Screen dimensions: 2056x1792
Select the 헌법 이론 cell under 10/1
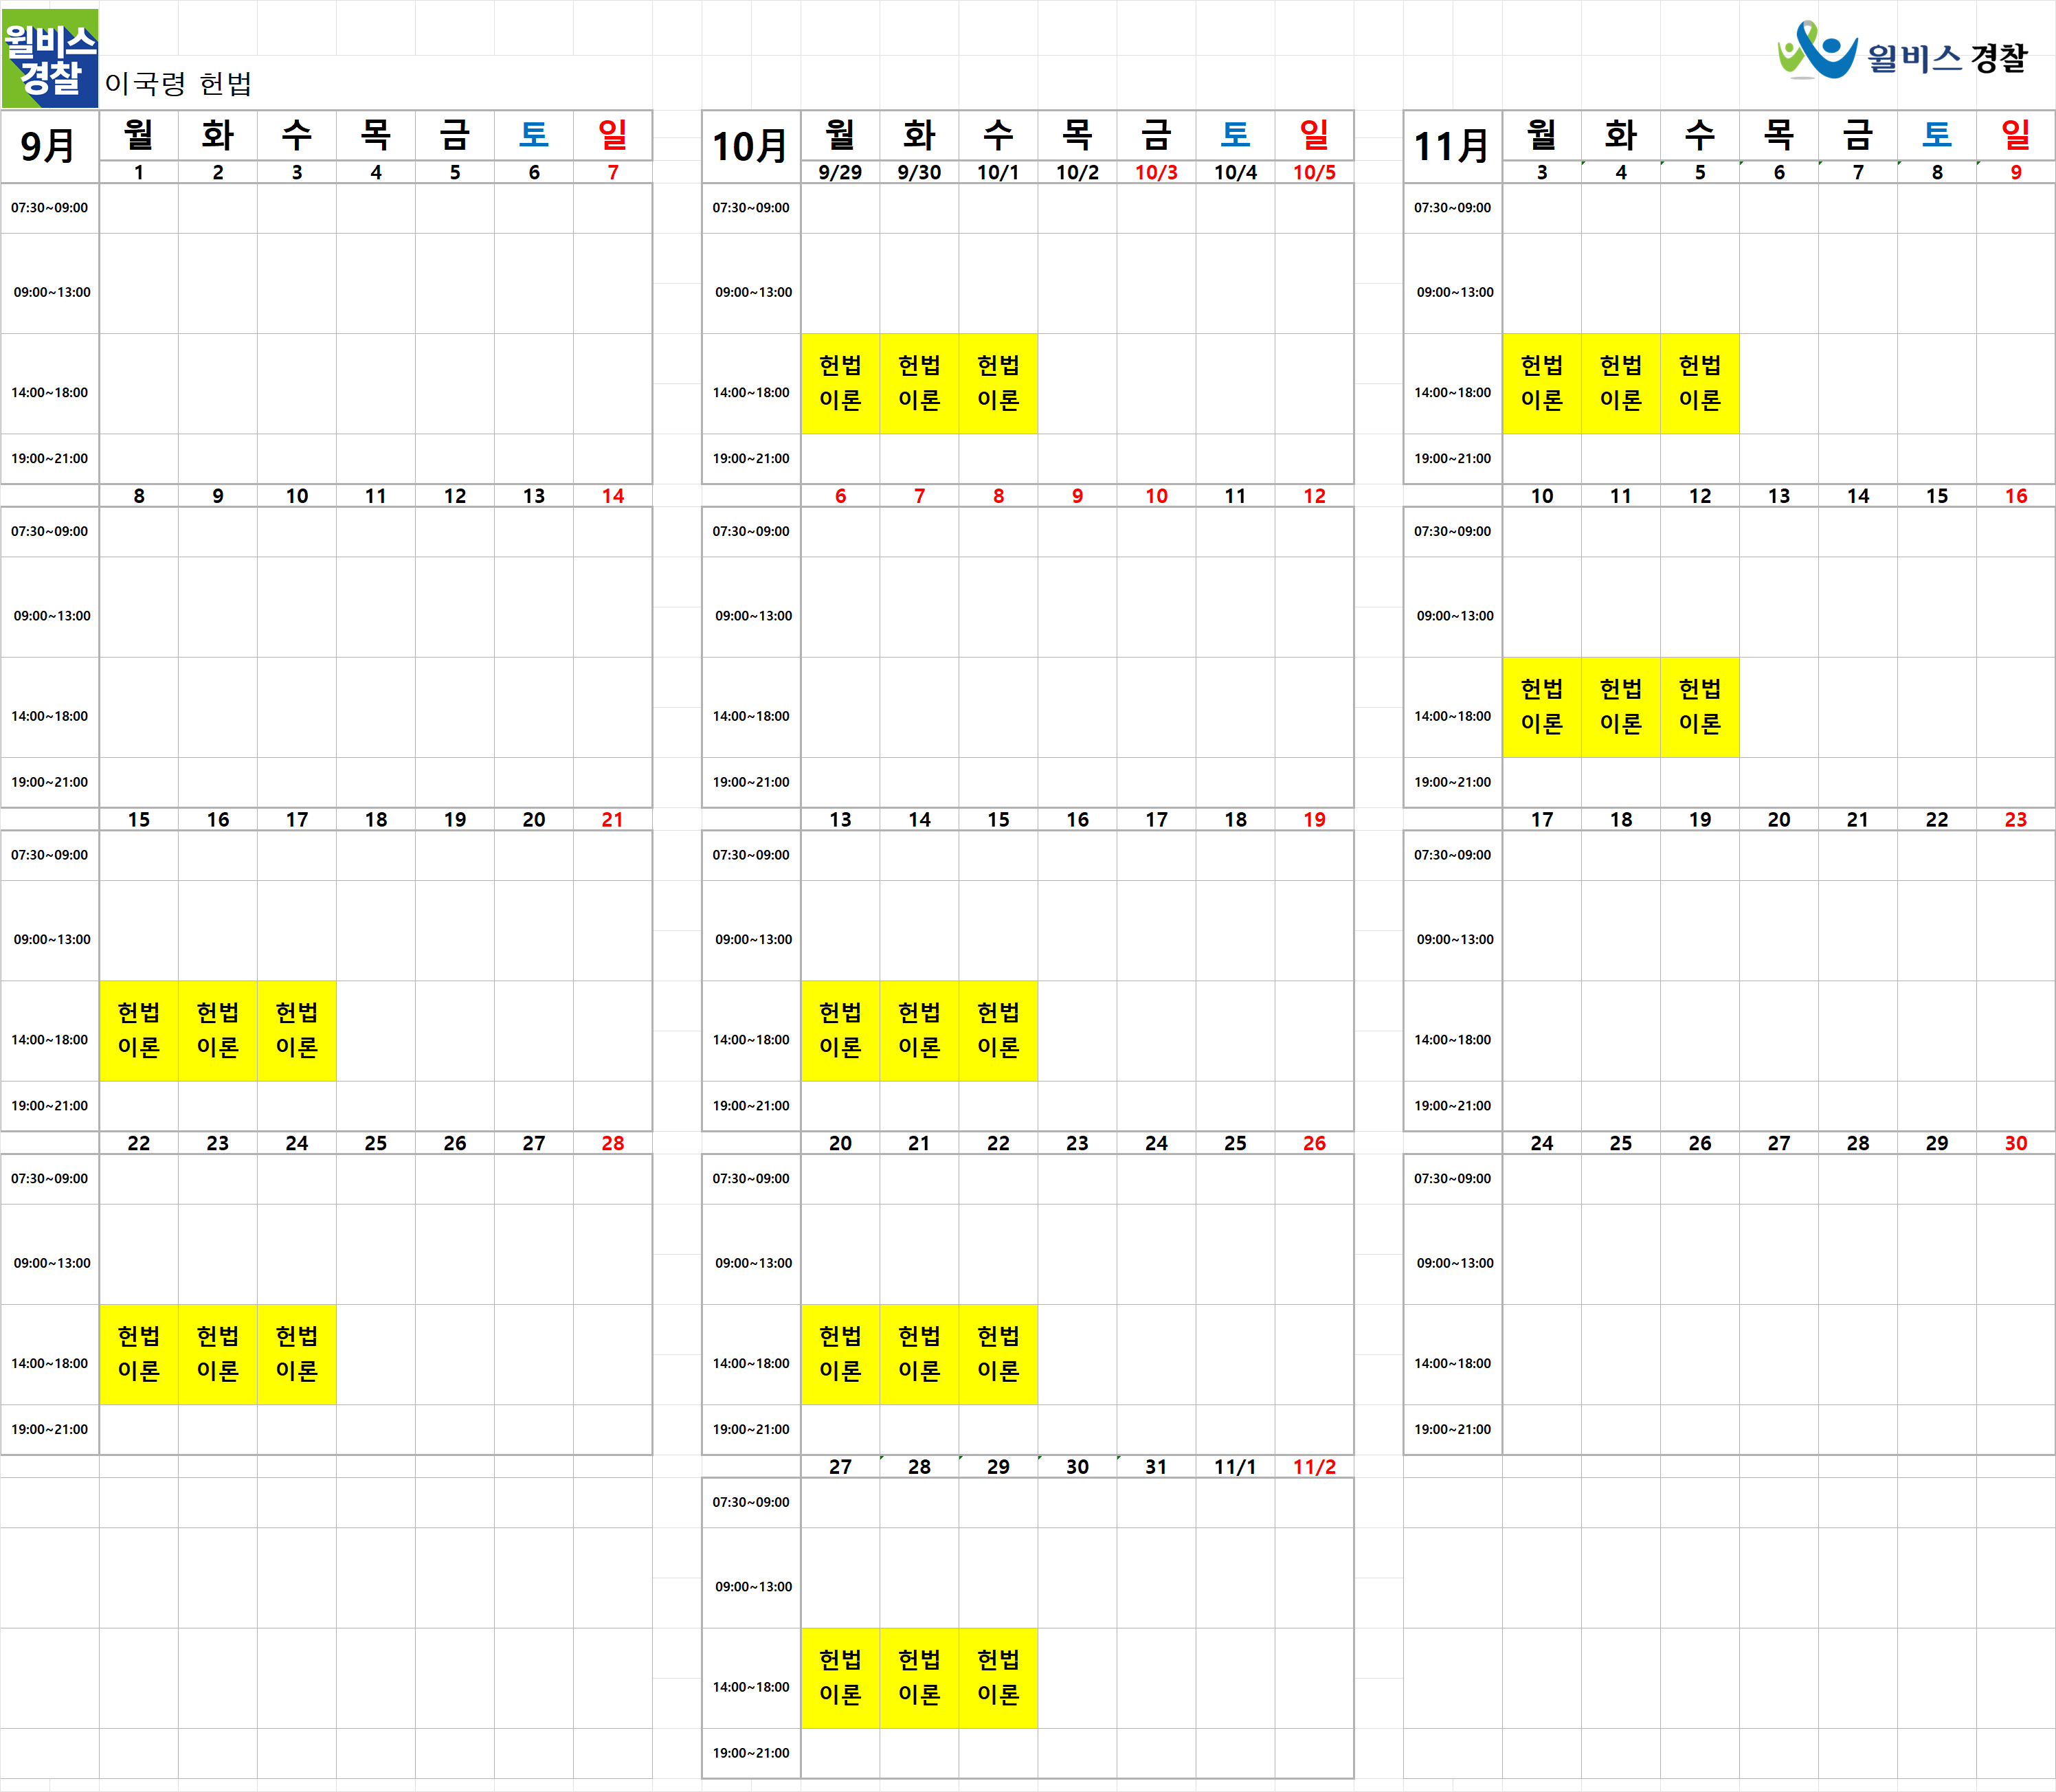pos(998,383)
